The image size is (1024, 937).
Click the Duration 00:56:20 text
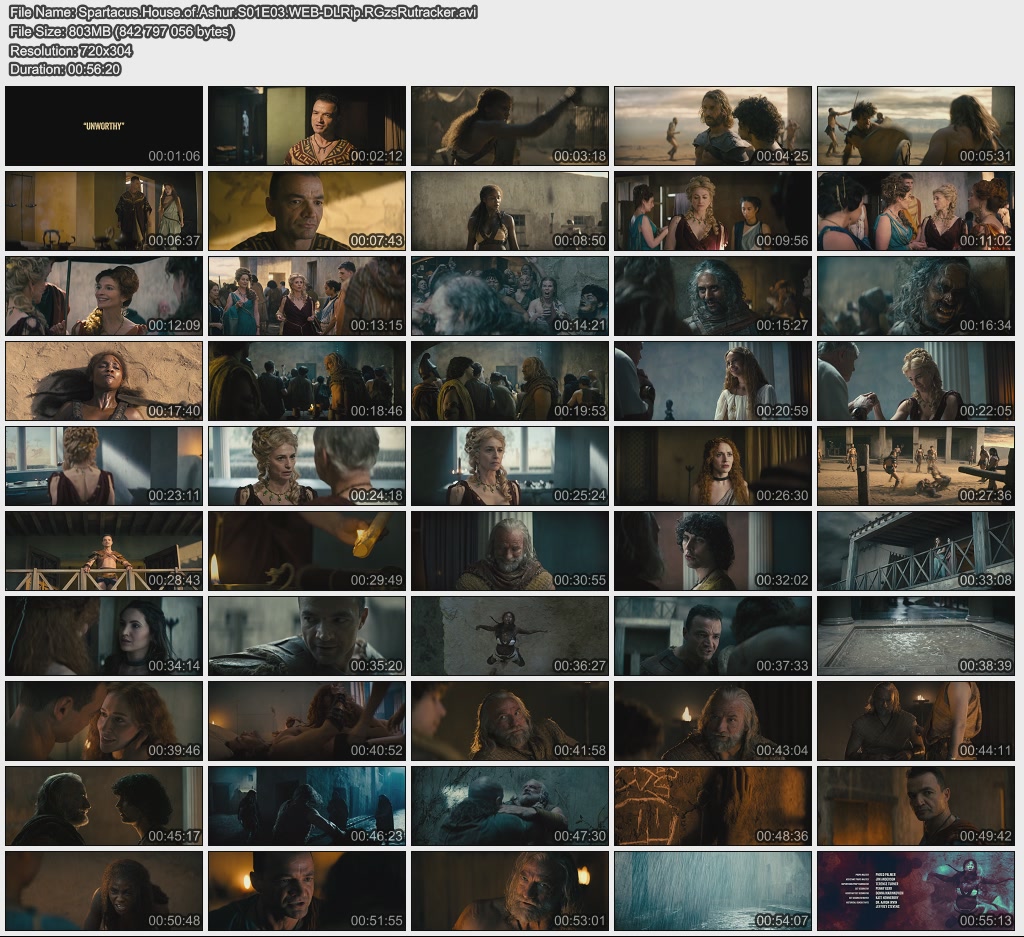coord(65,69)
